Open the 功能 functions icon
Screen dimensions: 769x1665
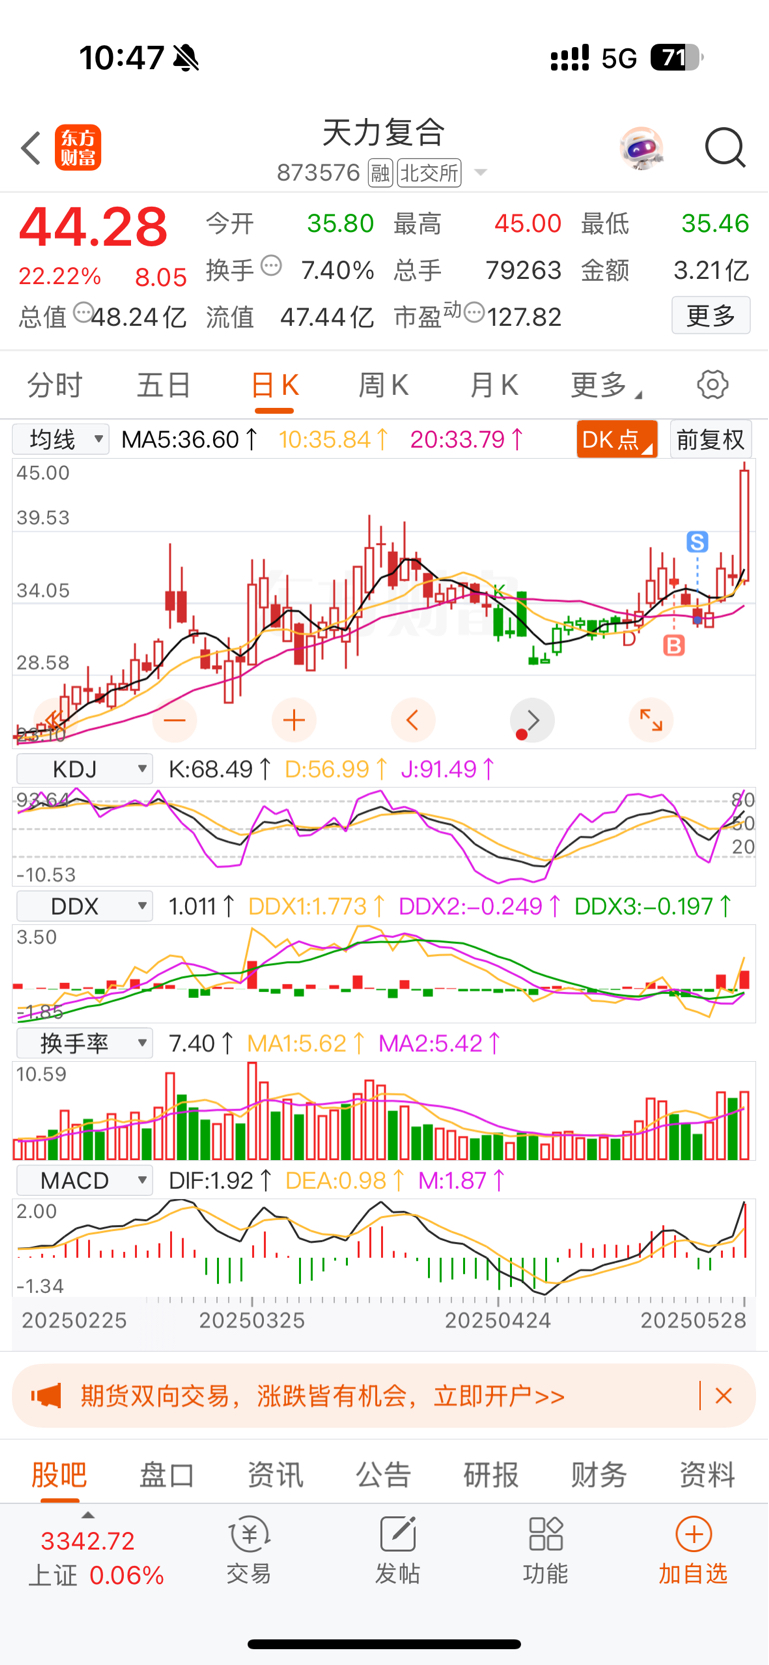[x=545, y=1551]
